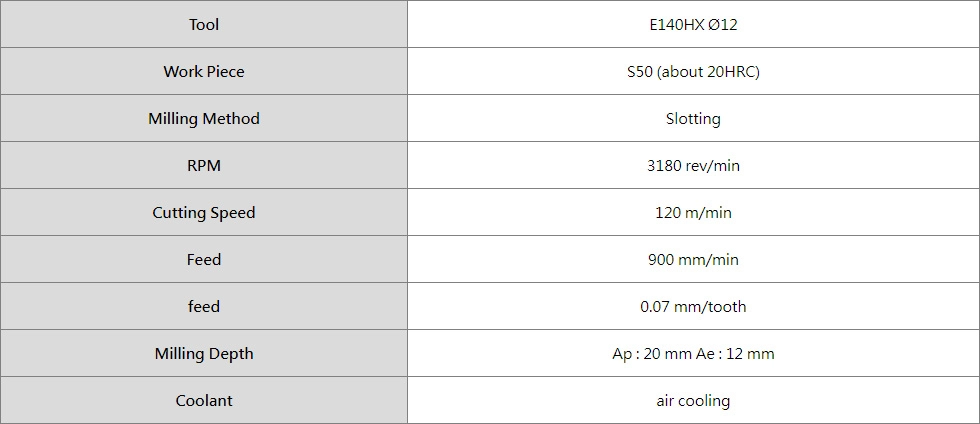Click the E140HX Ø12 value cell
Screen dimensions: 980x424
pyautogui.click(x=693, y=24)
